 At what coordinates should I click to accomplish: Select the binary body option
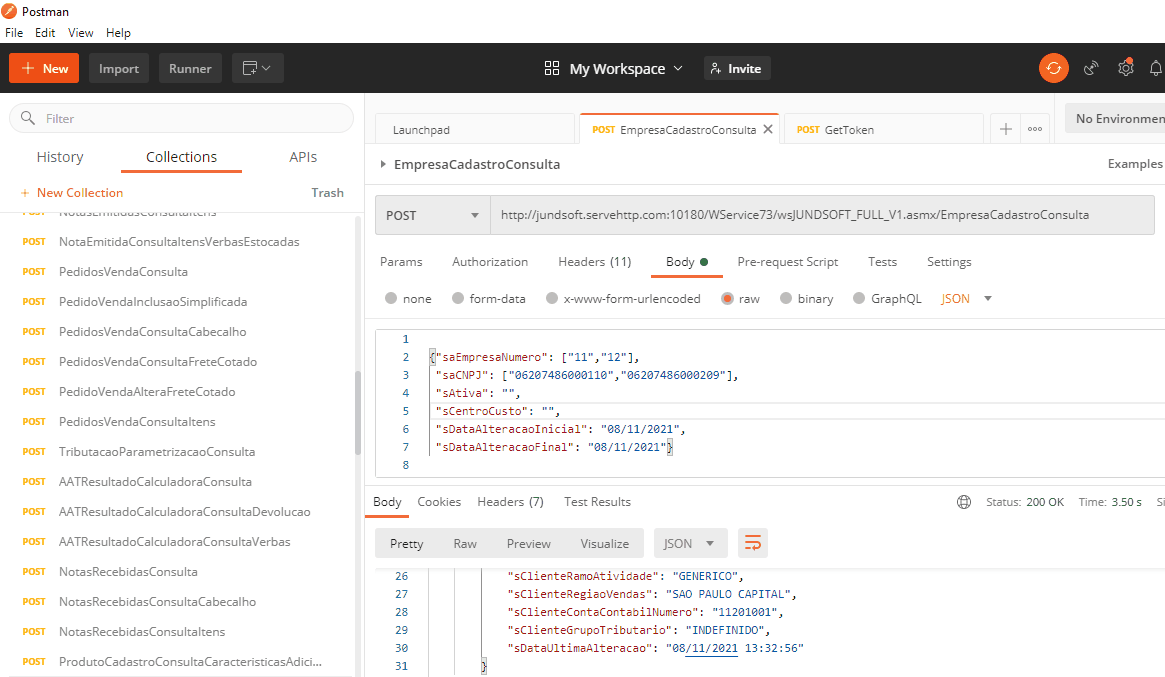(786, 299)
